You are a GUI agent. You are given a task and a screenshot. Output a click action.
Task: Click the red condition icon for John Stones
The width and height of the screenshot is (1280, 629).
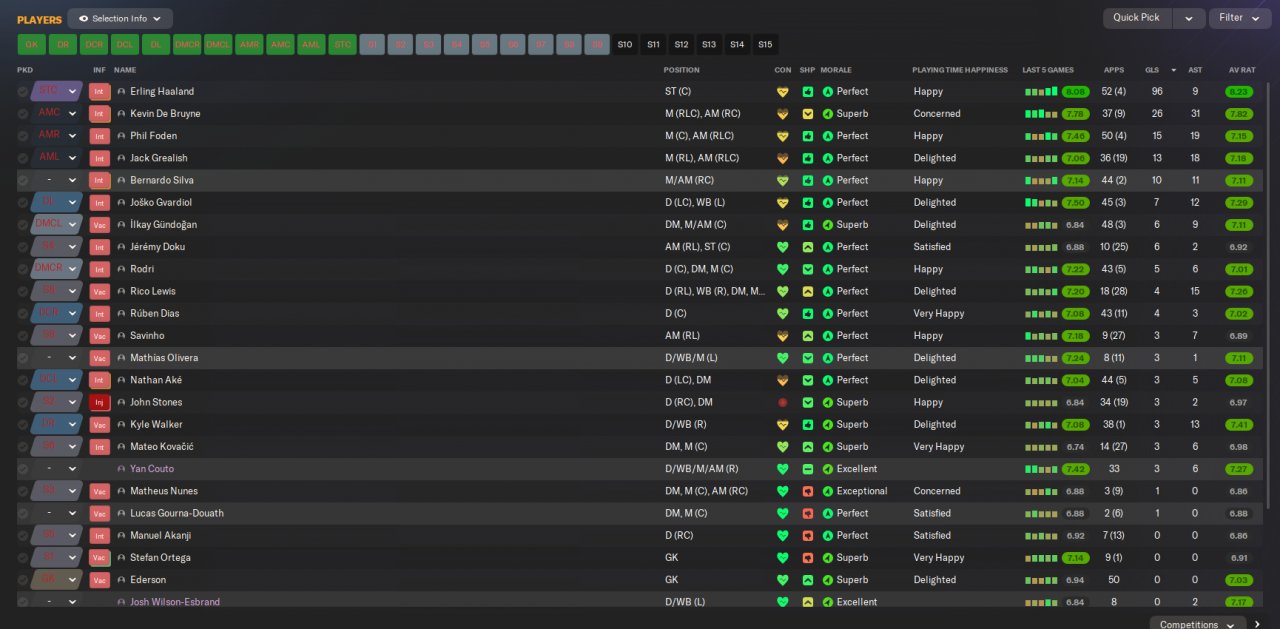click(783, 403)
